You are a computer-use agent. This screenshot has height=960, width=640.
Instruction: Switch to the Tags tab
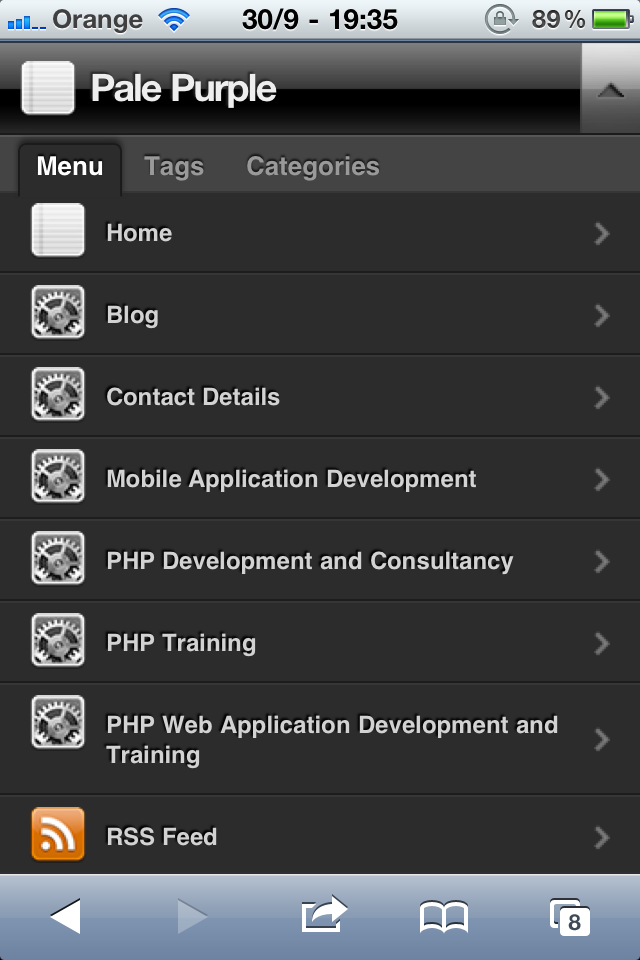coord(174,167)
